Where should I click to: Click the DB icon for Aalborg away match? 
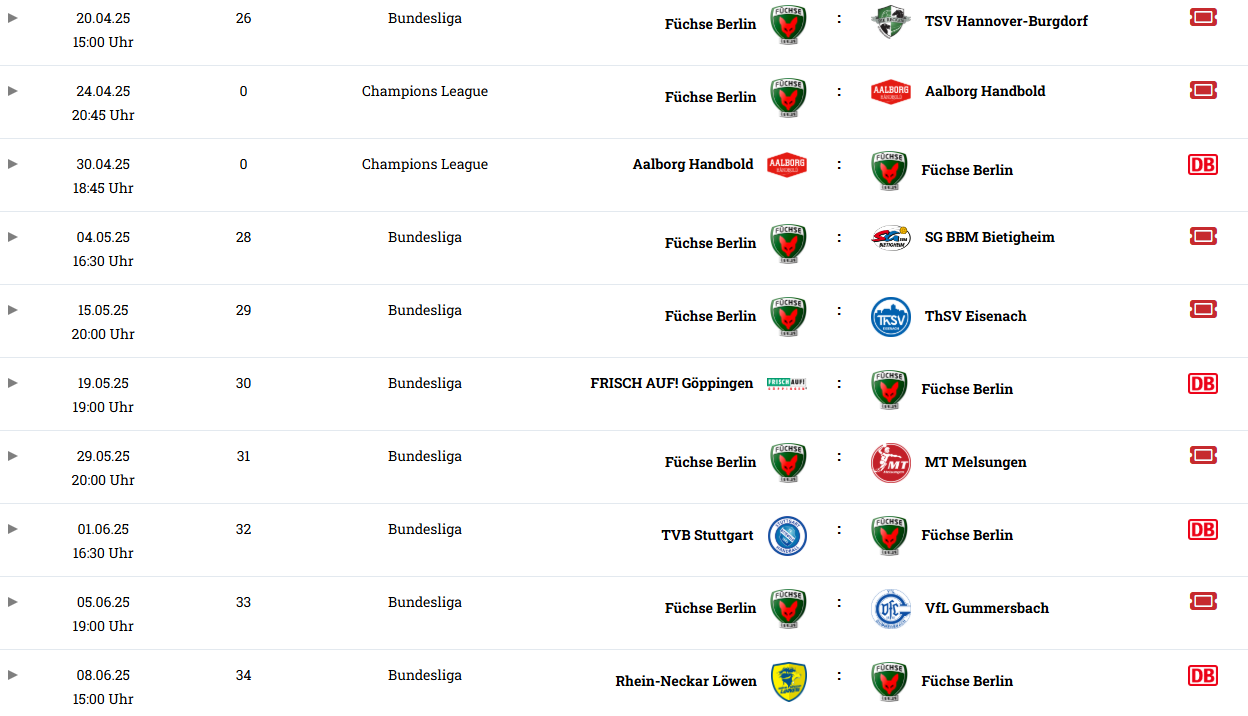click(x=1202, y=164)
